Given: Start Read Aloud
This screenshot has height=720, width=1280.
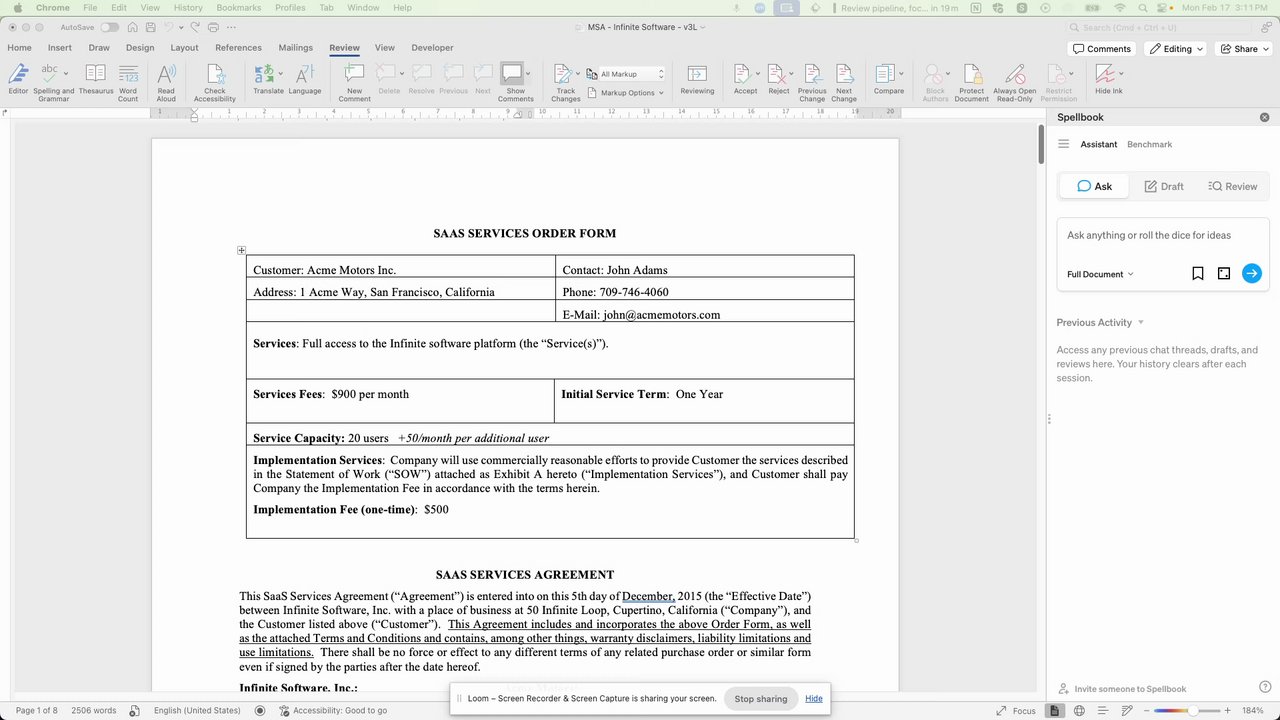Looking at the screenshot, I should coord(166,82).
